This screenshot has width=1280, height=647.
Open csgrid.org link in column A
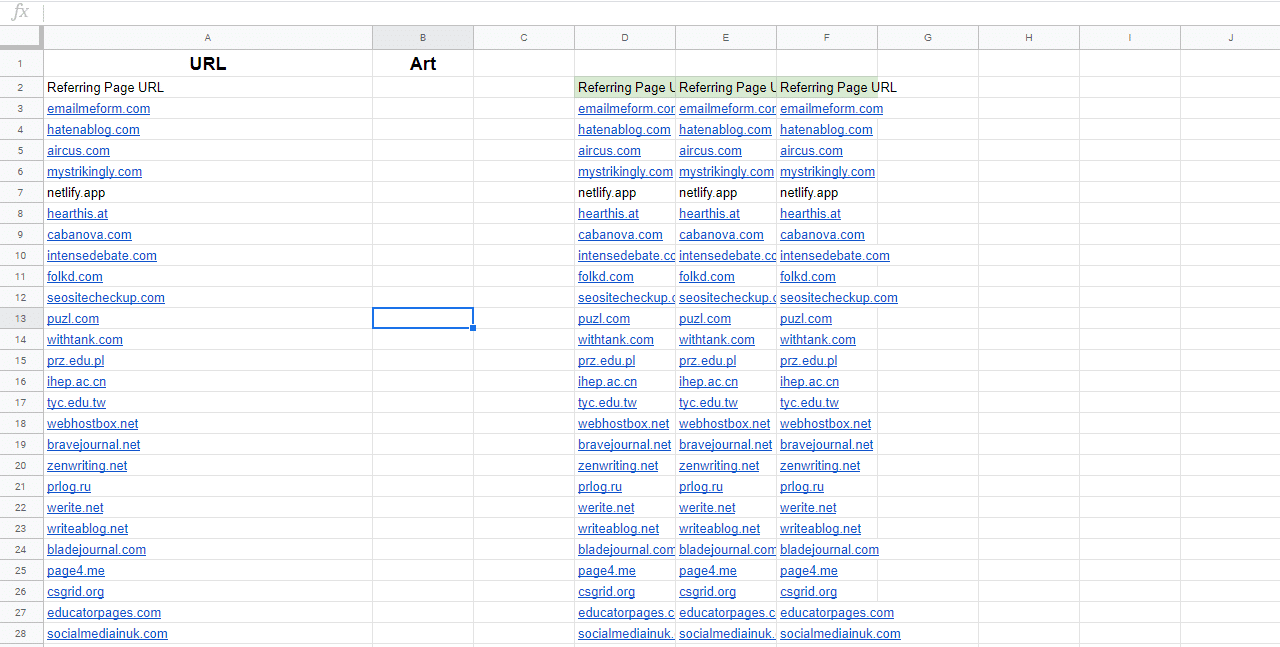[75, 591]
